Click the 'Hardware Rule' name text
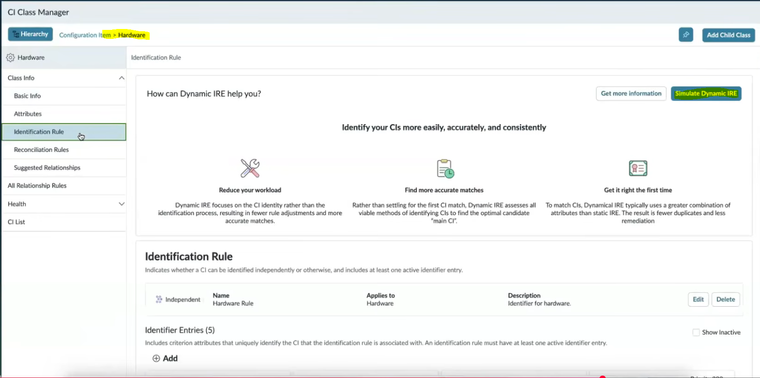 [x=233, y=303]
